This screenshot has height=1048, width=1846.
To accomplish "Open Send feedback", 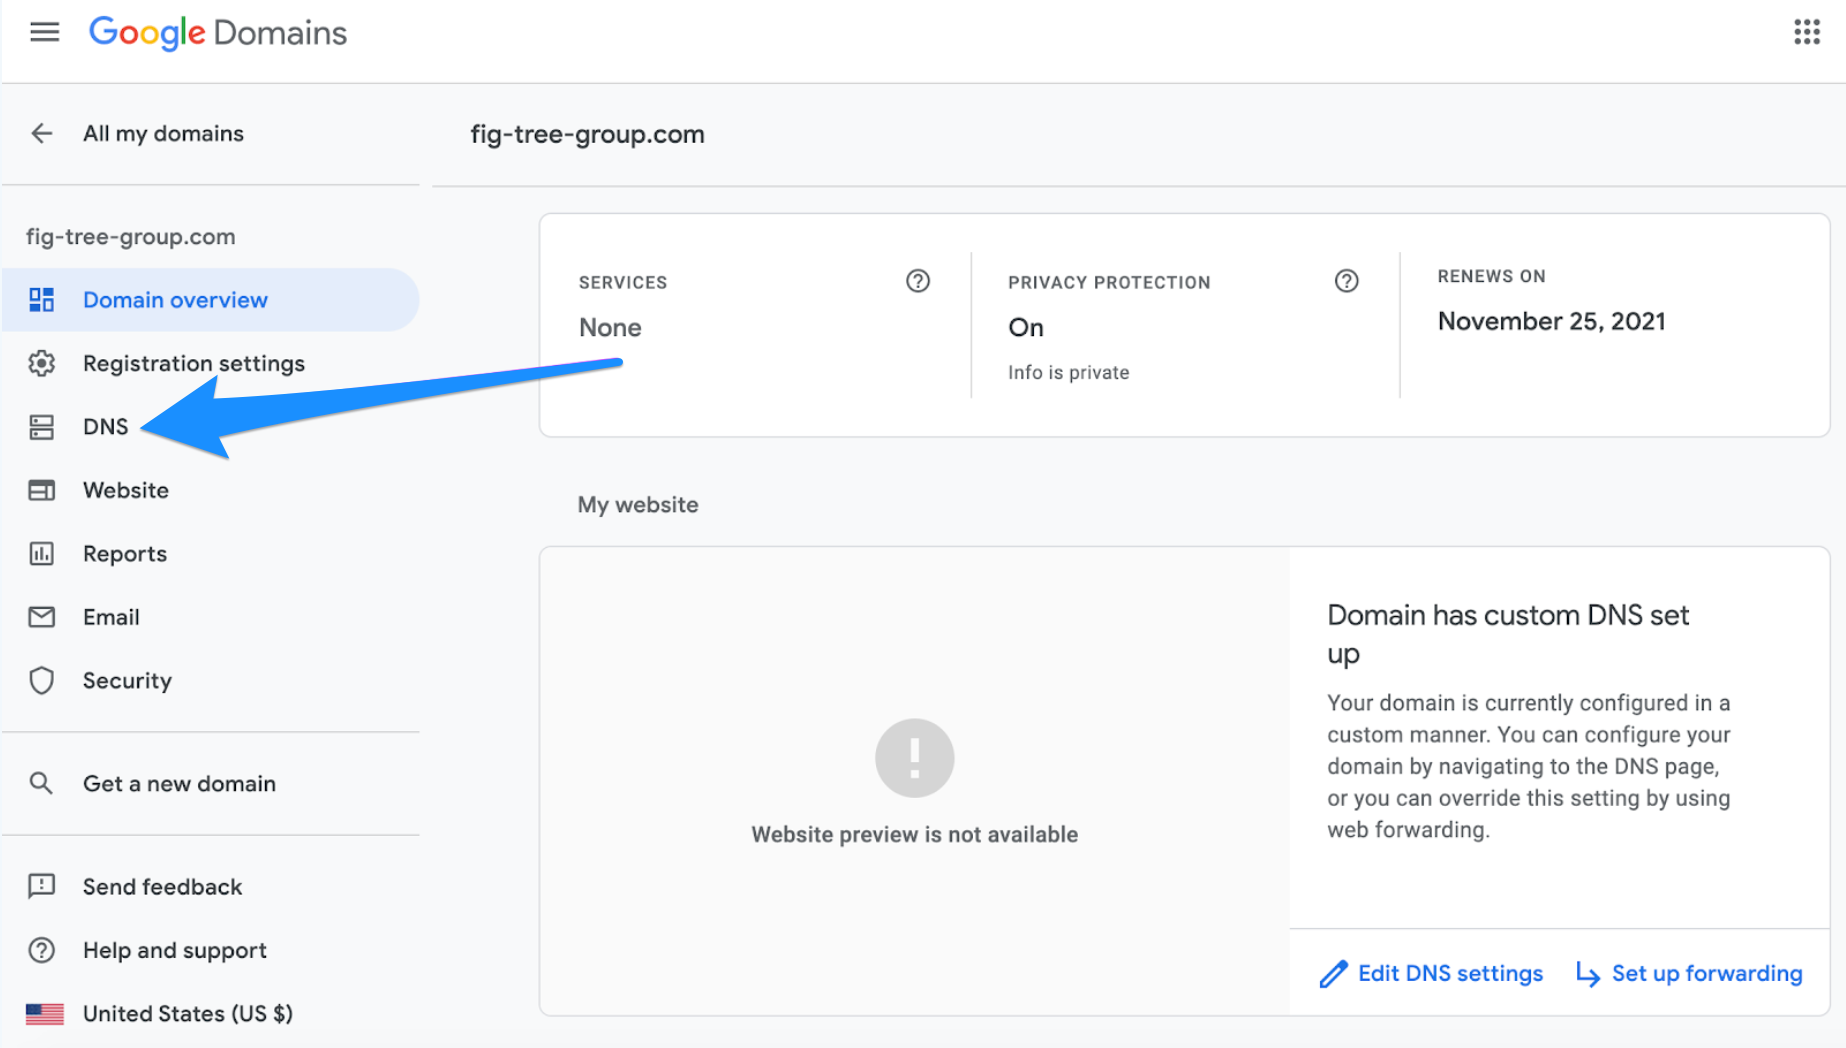I will coord(162,886).
